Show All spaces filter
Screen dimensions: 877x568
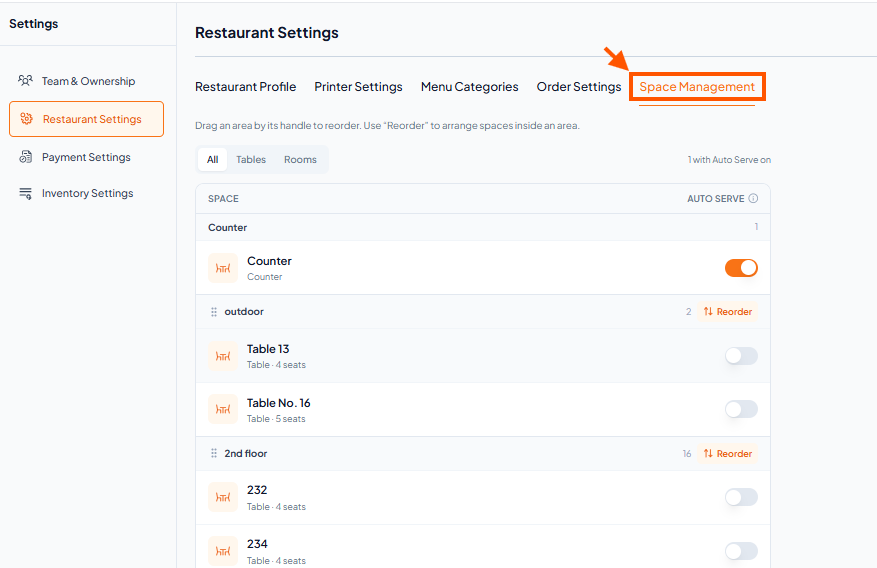(x=213, y=159)
